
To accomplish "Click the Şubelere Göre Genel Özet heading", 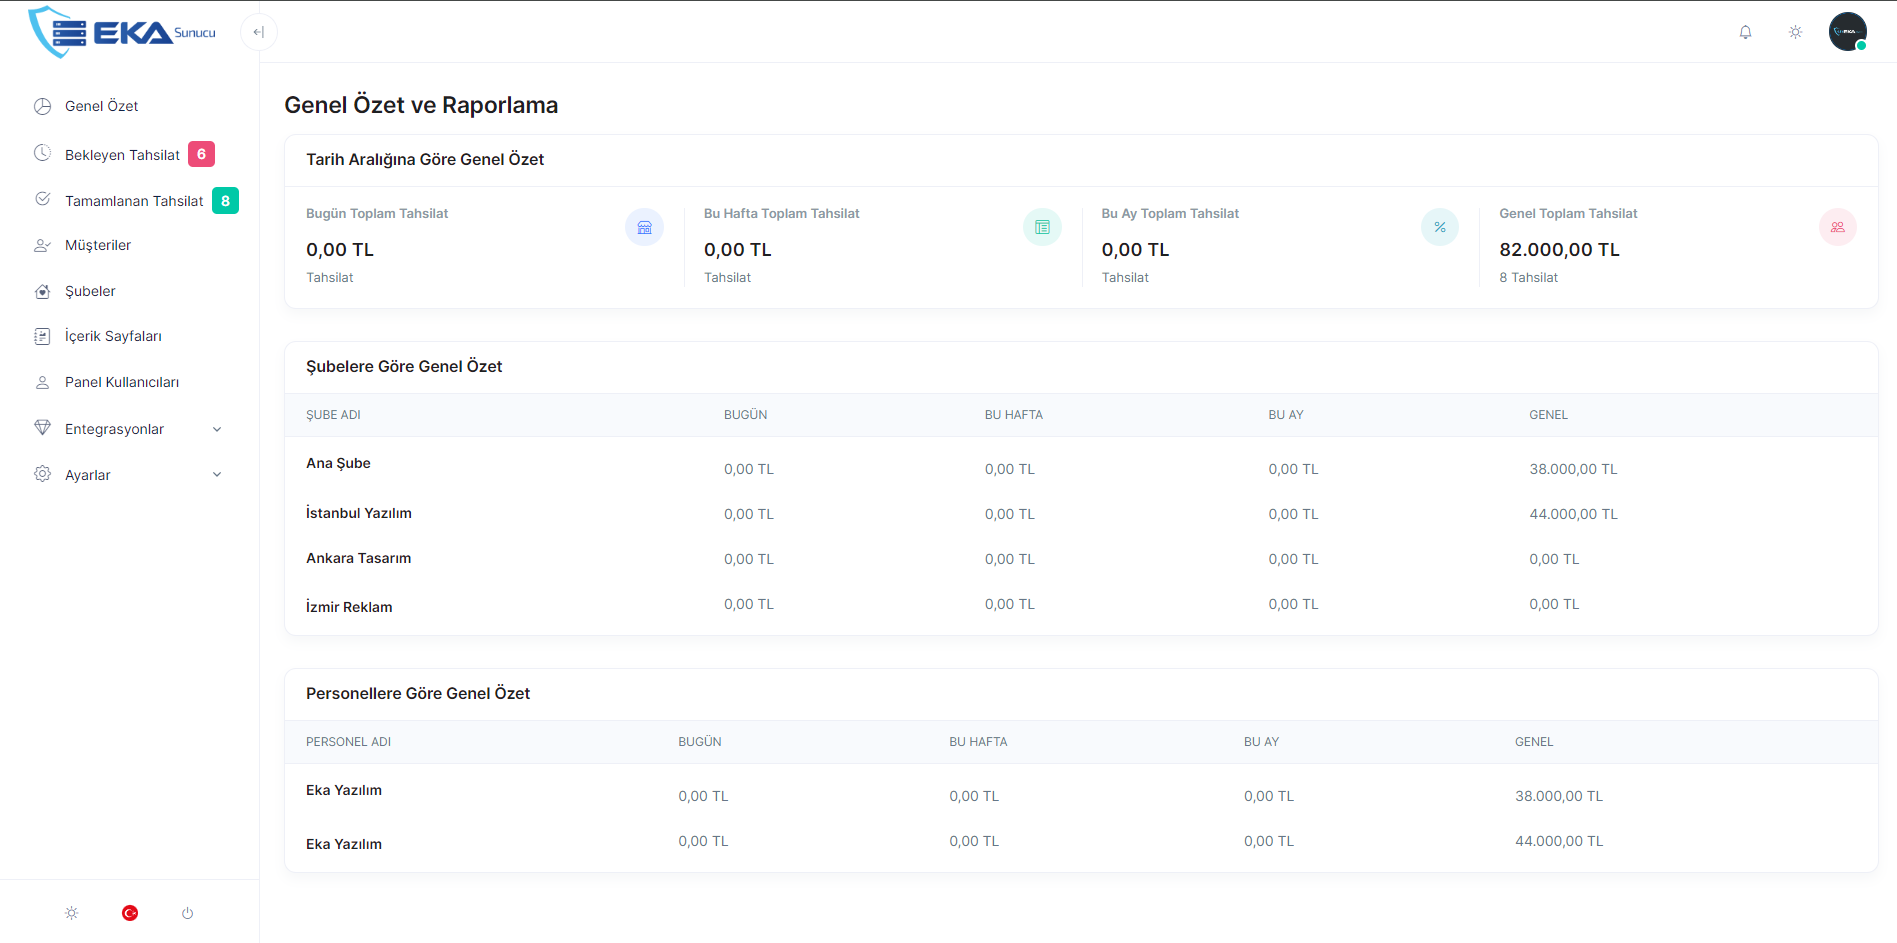I will coord(404,367).
